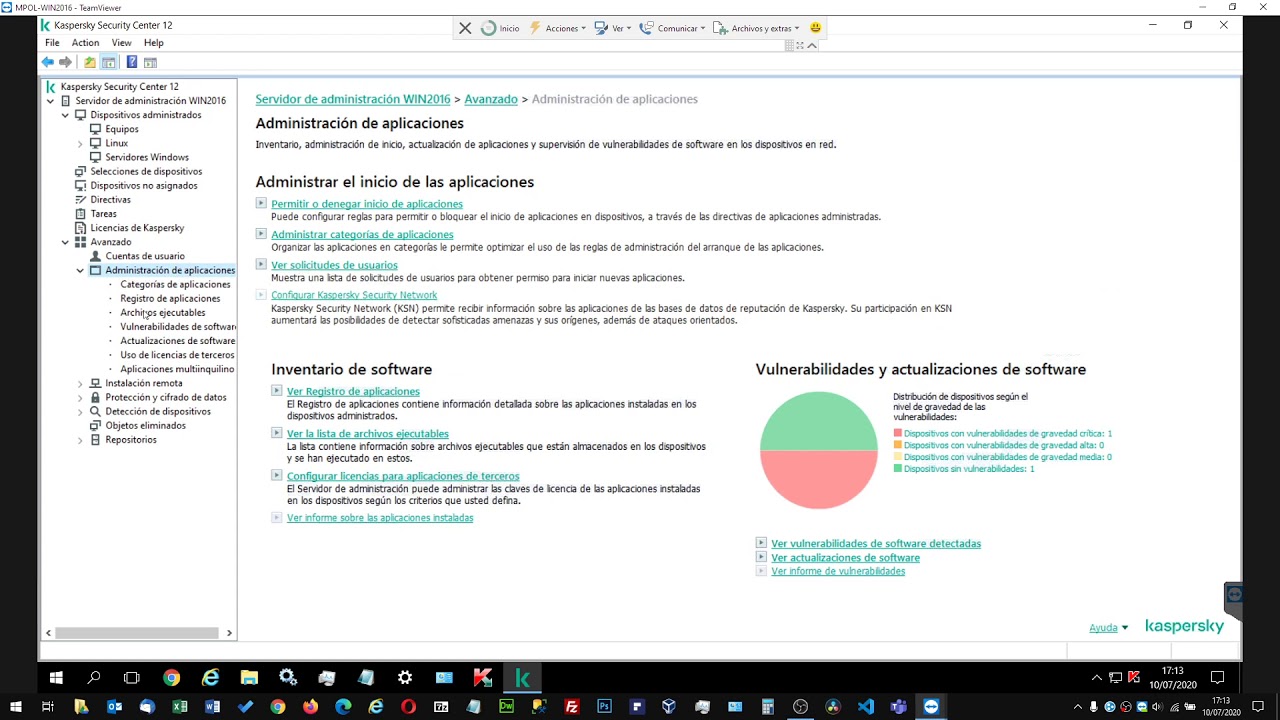Expand the Instalación remota node
Viewport: 1280px width, 720px height.
pos(80,383)
